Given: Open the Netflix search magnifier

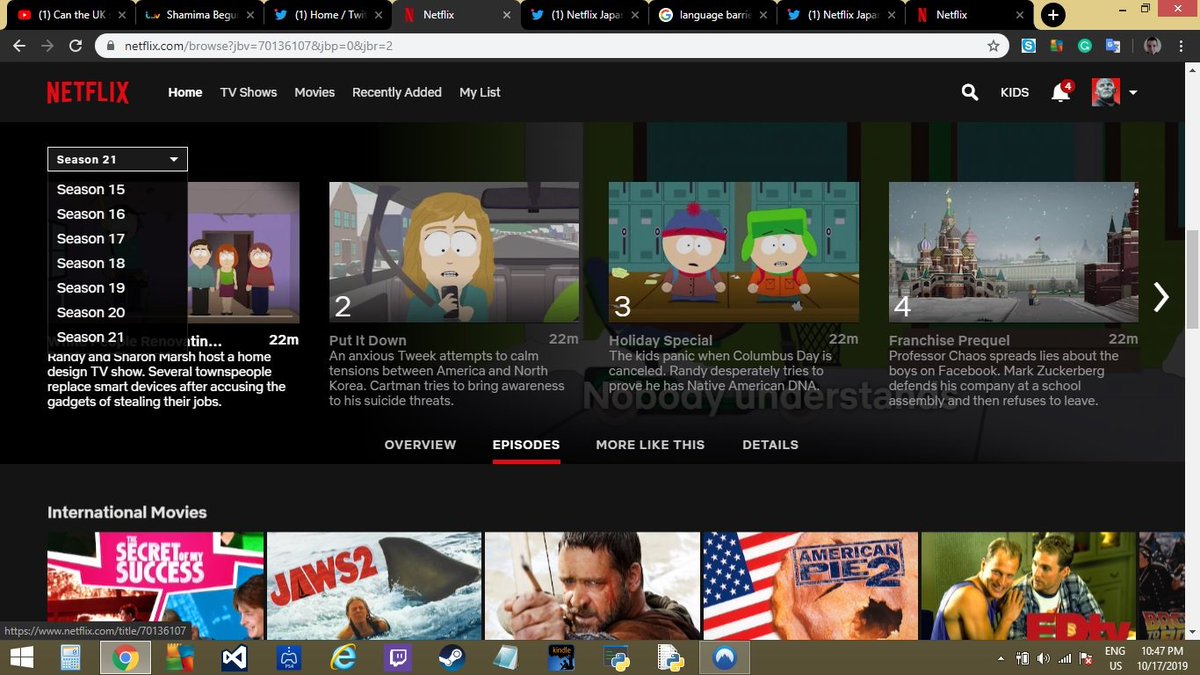Looking at the screenshot, I should (x=969, y=92).
